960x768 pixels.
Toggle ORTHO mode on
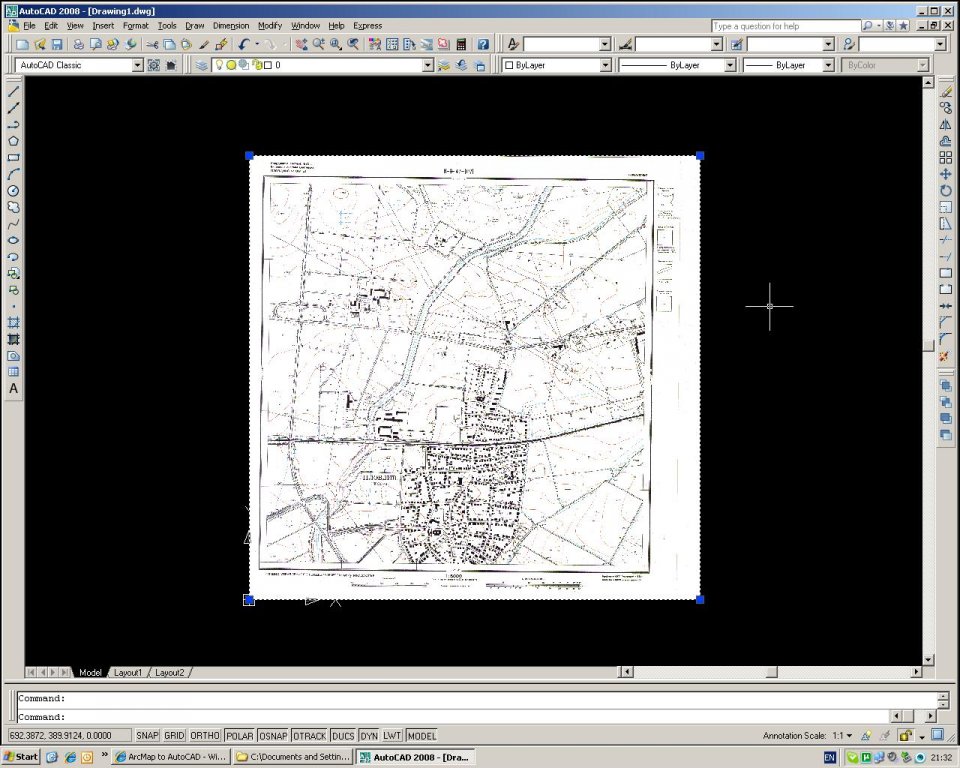pos(205,736)
